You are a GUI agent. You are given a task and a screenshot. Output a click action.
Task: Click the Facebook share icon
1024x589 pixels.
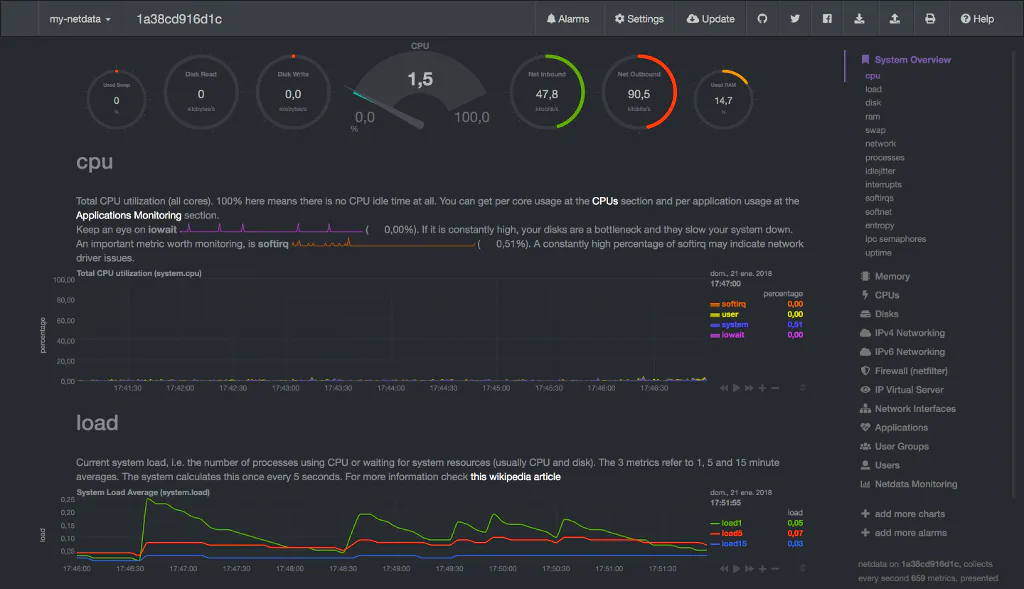point(827,19)
